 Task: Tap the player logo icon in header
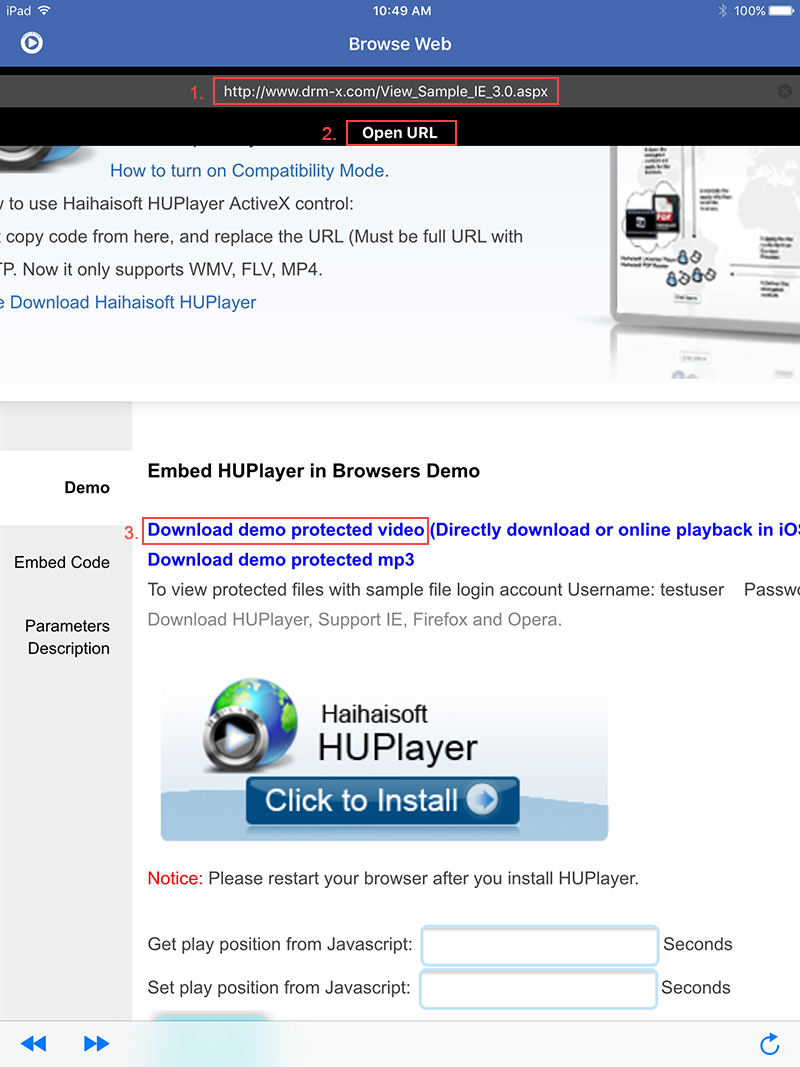click(x=31, y=43)
